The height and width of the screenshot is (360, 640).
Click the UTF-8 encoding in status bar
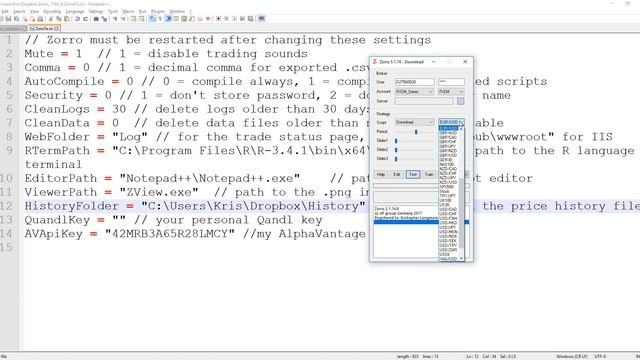pyautogui.click(x=600, y=356)
